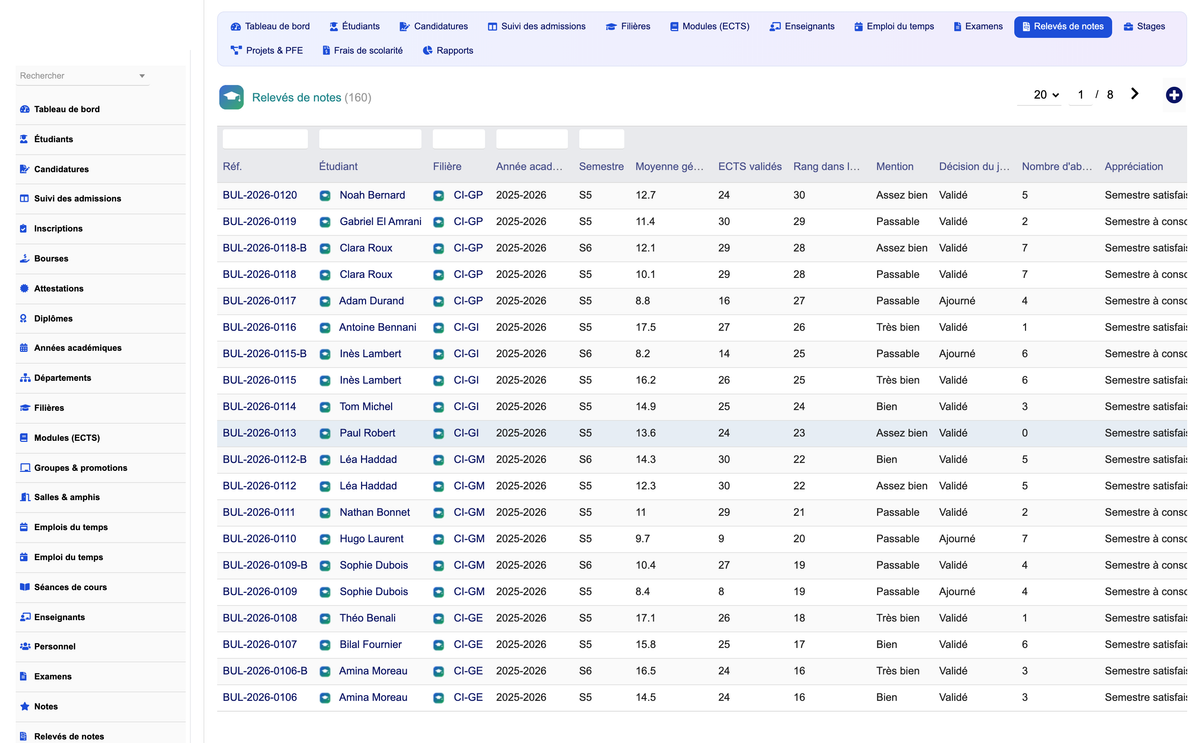Image resolution: width=1200 pixels, height=743 pixels.
Task: Click the Semestre filter input field
Action: click(x=601, y=139)
